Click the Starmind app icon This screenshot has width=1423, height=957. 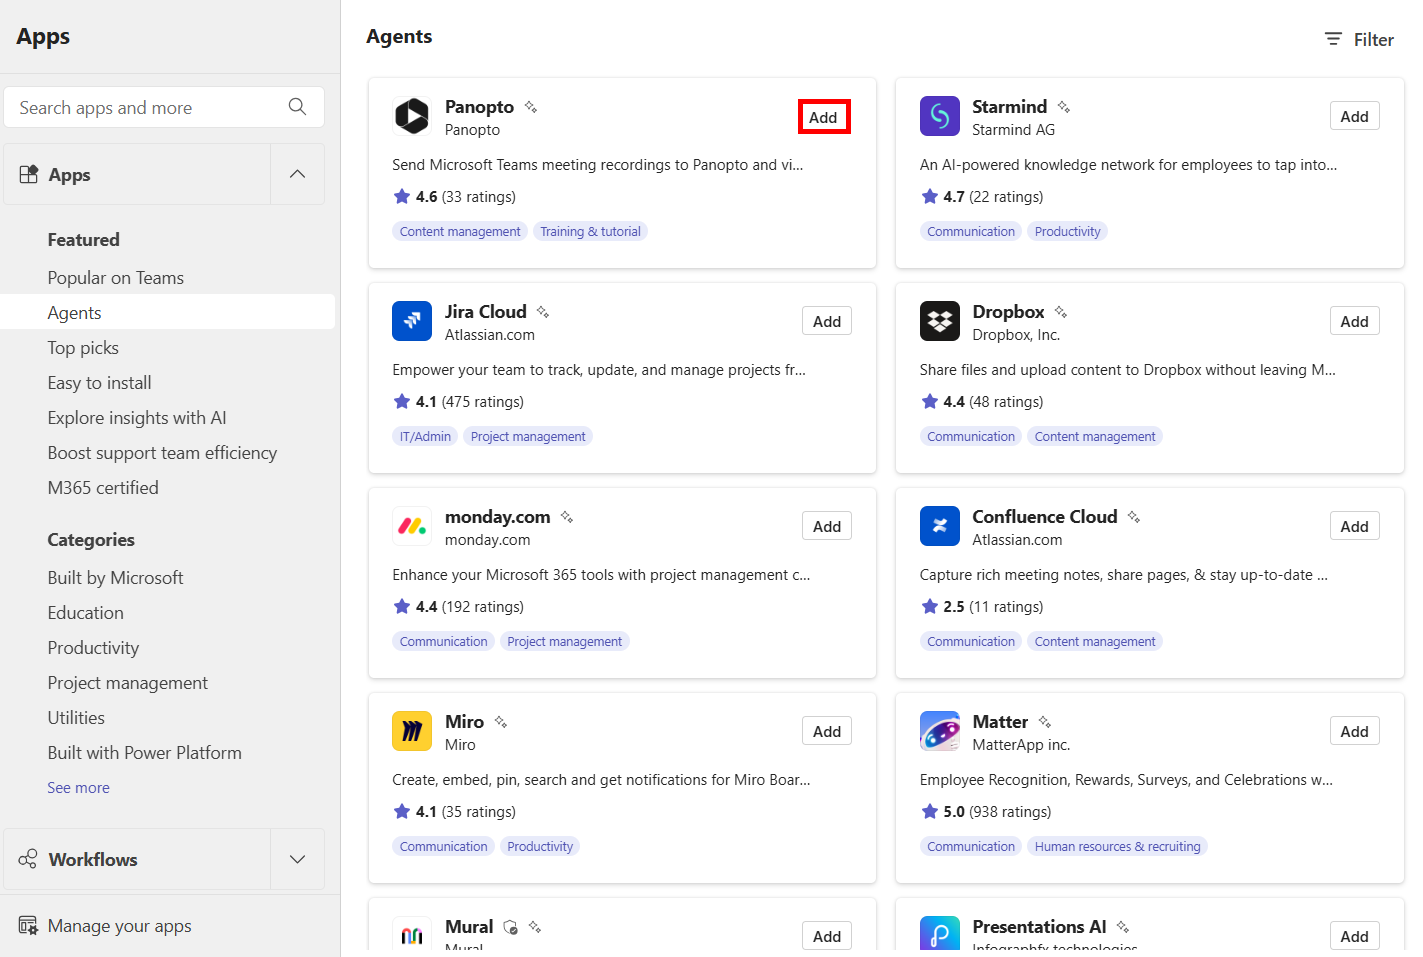[939, 116]
